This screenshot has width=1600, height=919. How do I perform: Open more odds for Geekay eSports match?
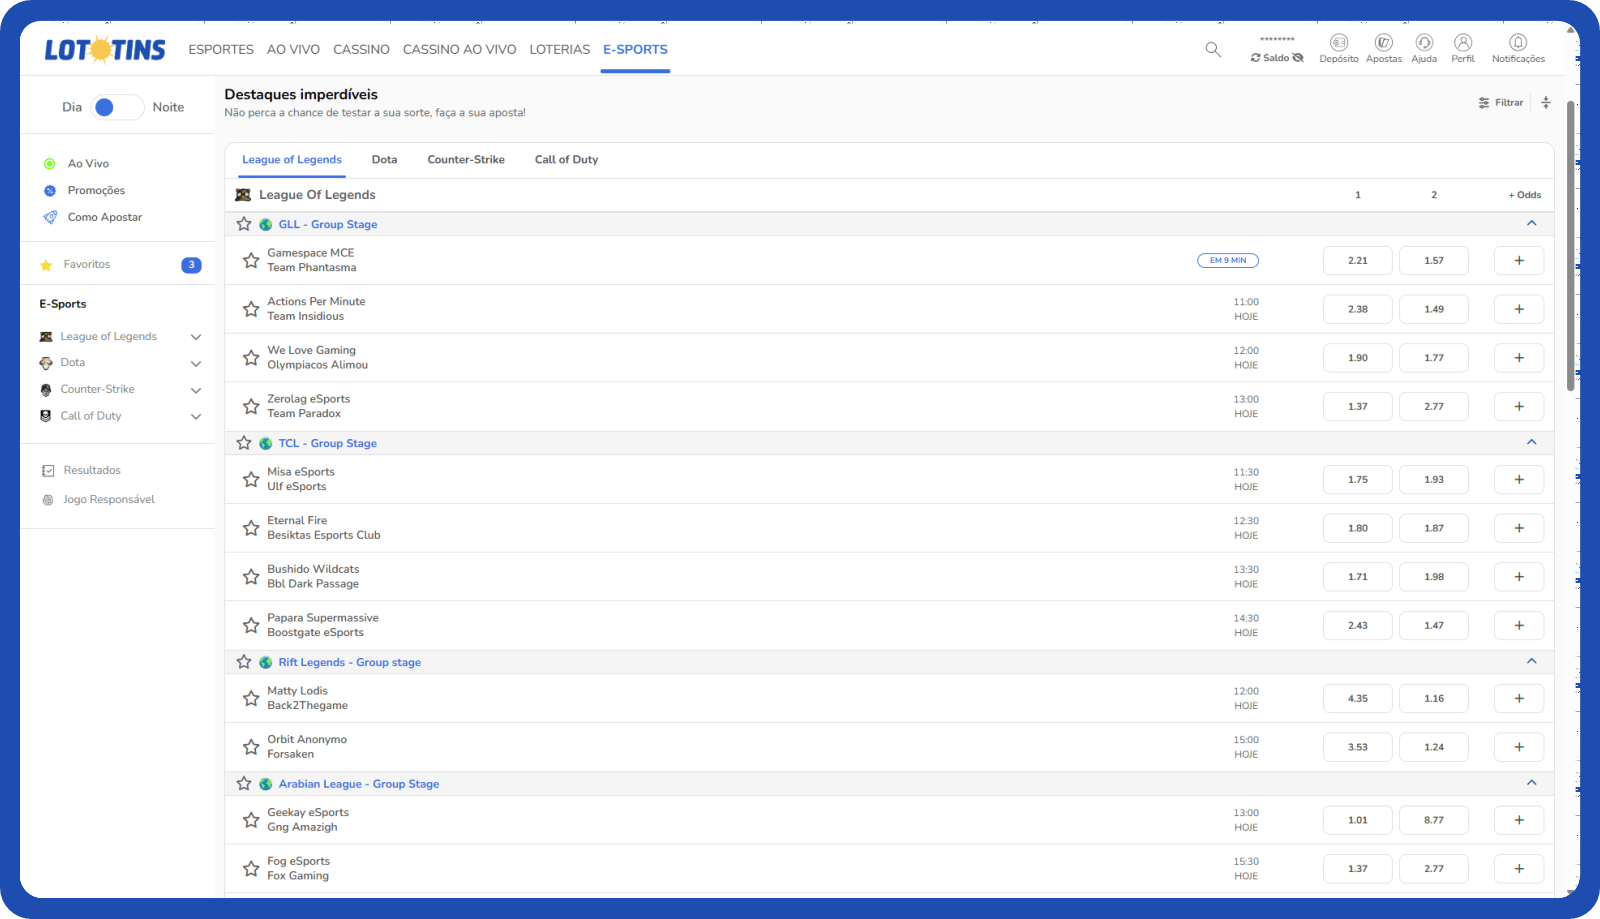[1519, 820]
